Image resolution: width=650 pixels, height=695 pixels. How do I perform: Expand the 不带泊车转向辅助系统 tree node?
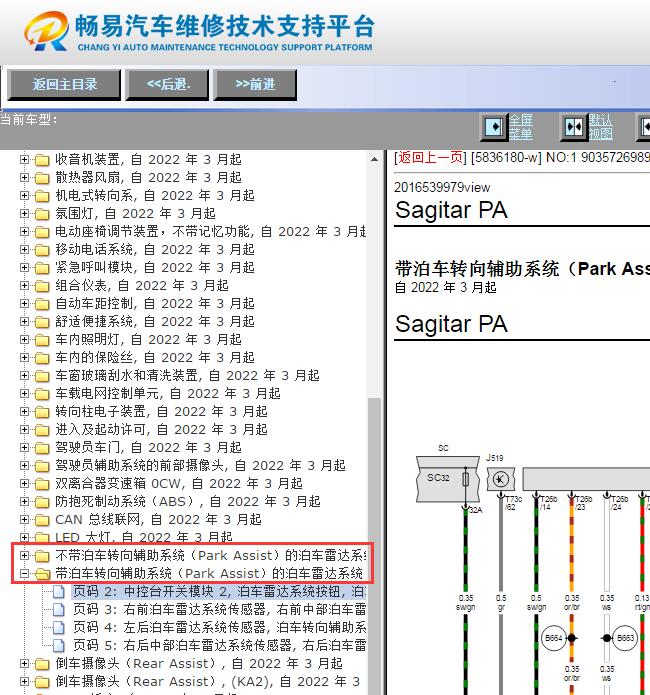[x=24, y=555]
